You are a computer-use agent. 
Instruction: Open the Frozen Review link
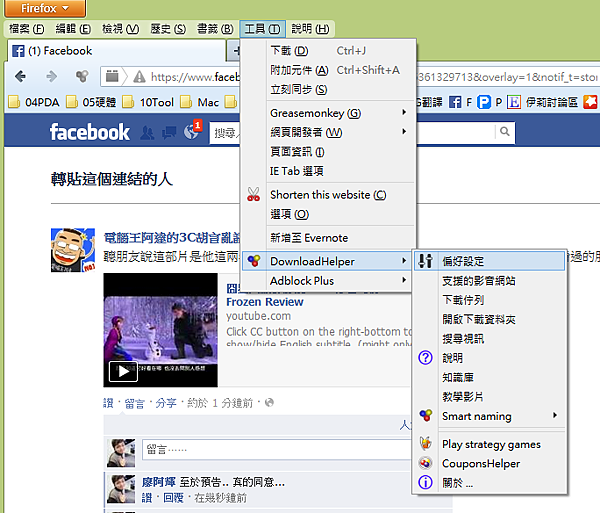(265, 302)
